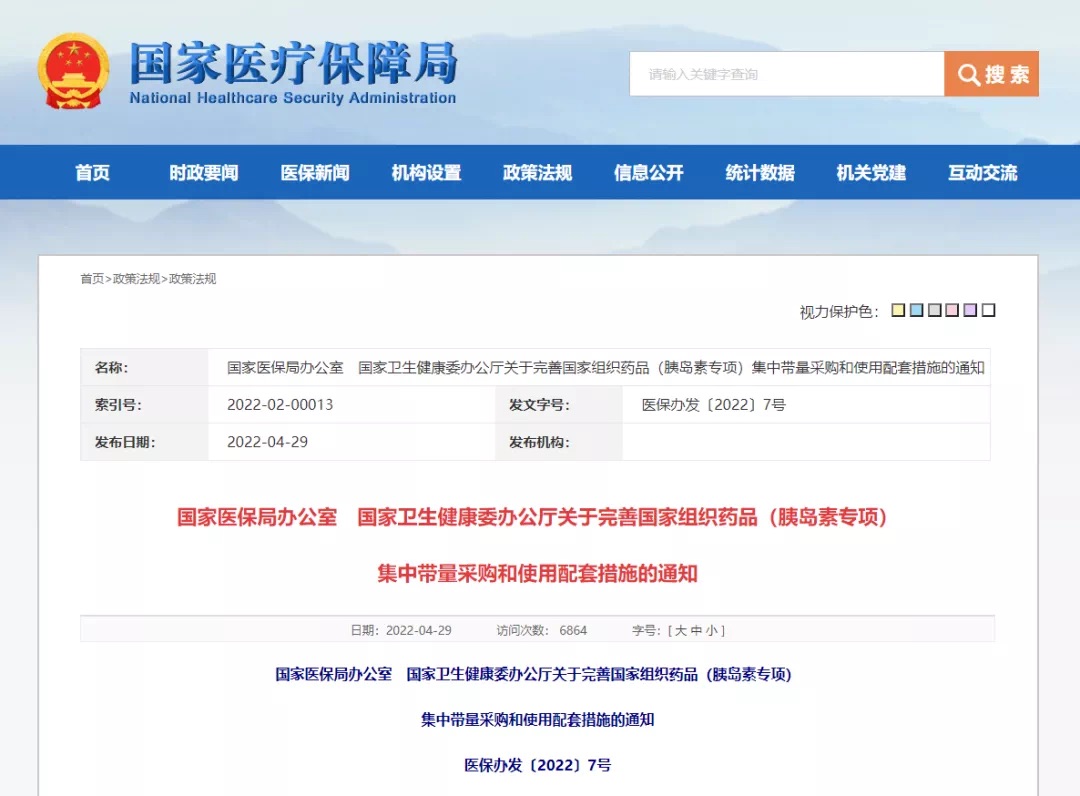Image resolution: width=1080 pixels, height=796 pixels.
Task: Click the 名称: label cell
Action: coord(145,368)
